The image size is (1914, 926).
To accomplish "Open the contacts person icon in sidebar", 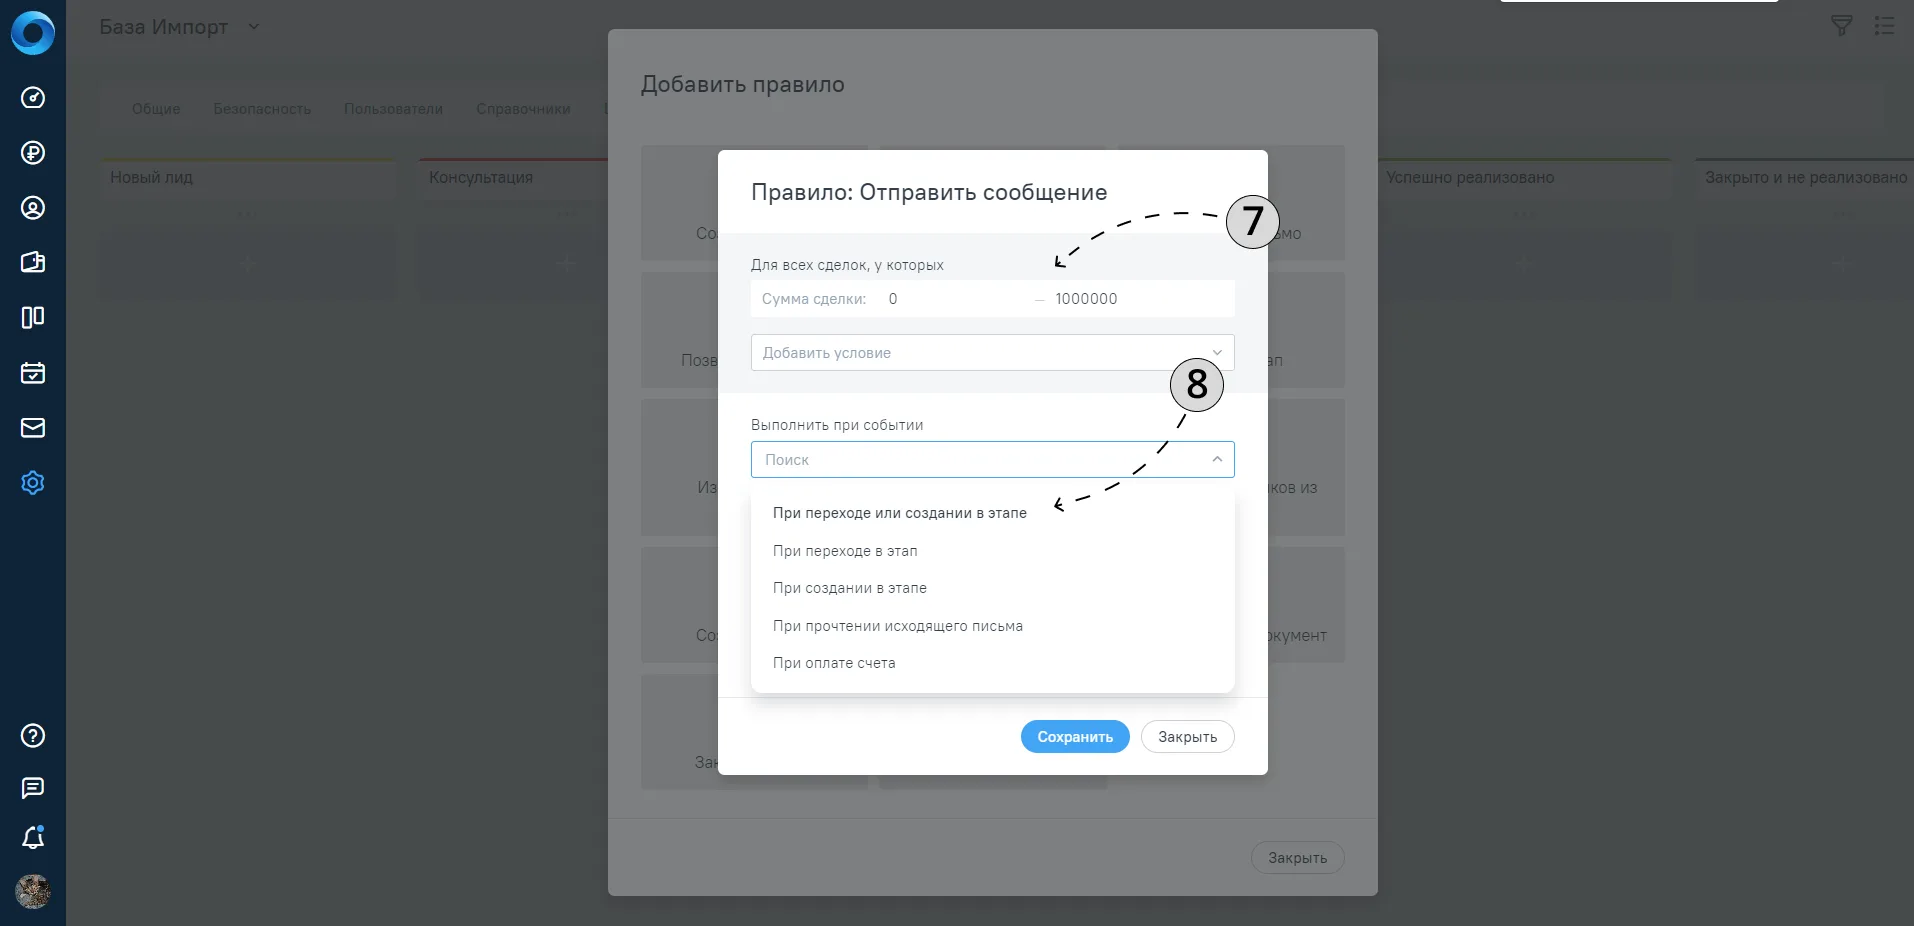I will point(33,208).
